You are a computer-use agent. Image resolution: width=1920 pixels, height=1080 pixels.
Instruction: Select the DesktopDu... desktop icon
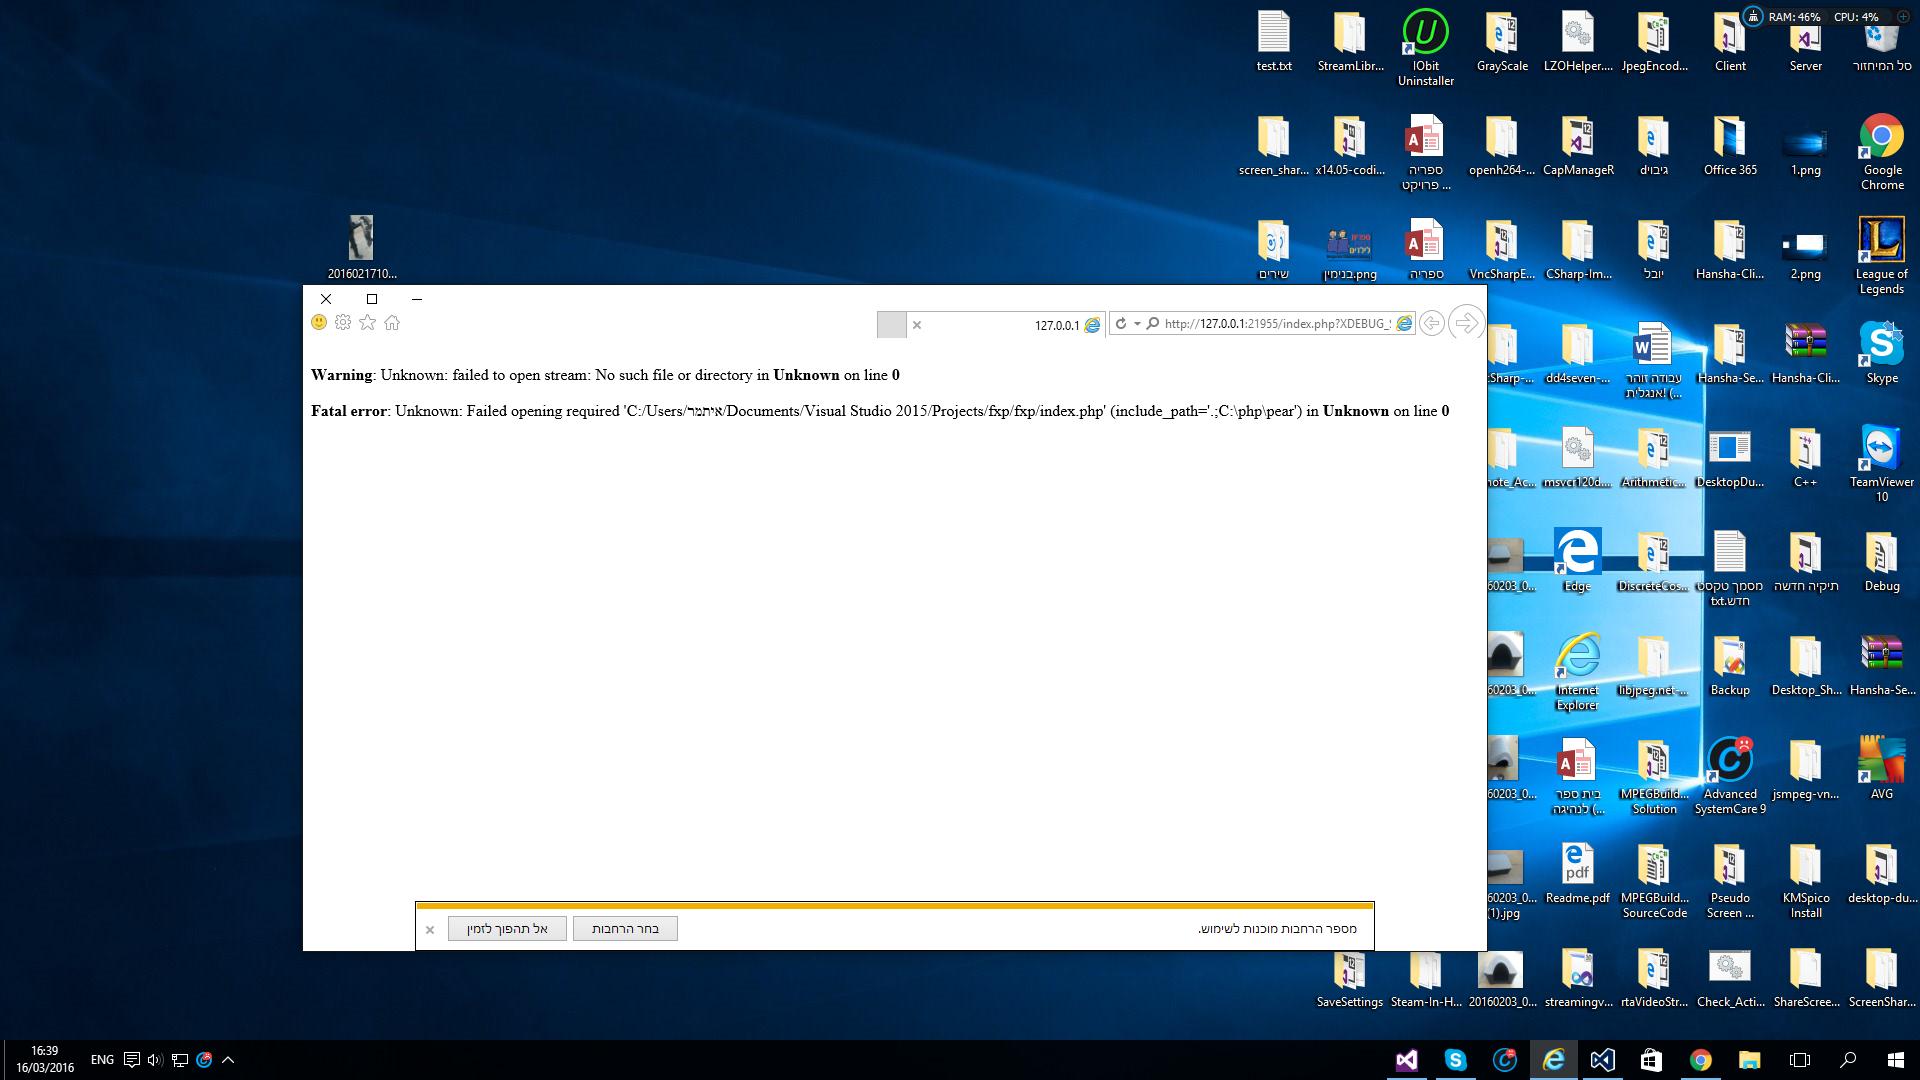(1730, 458)
